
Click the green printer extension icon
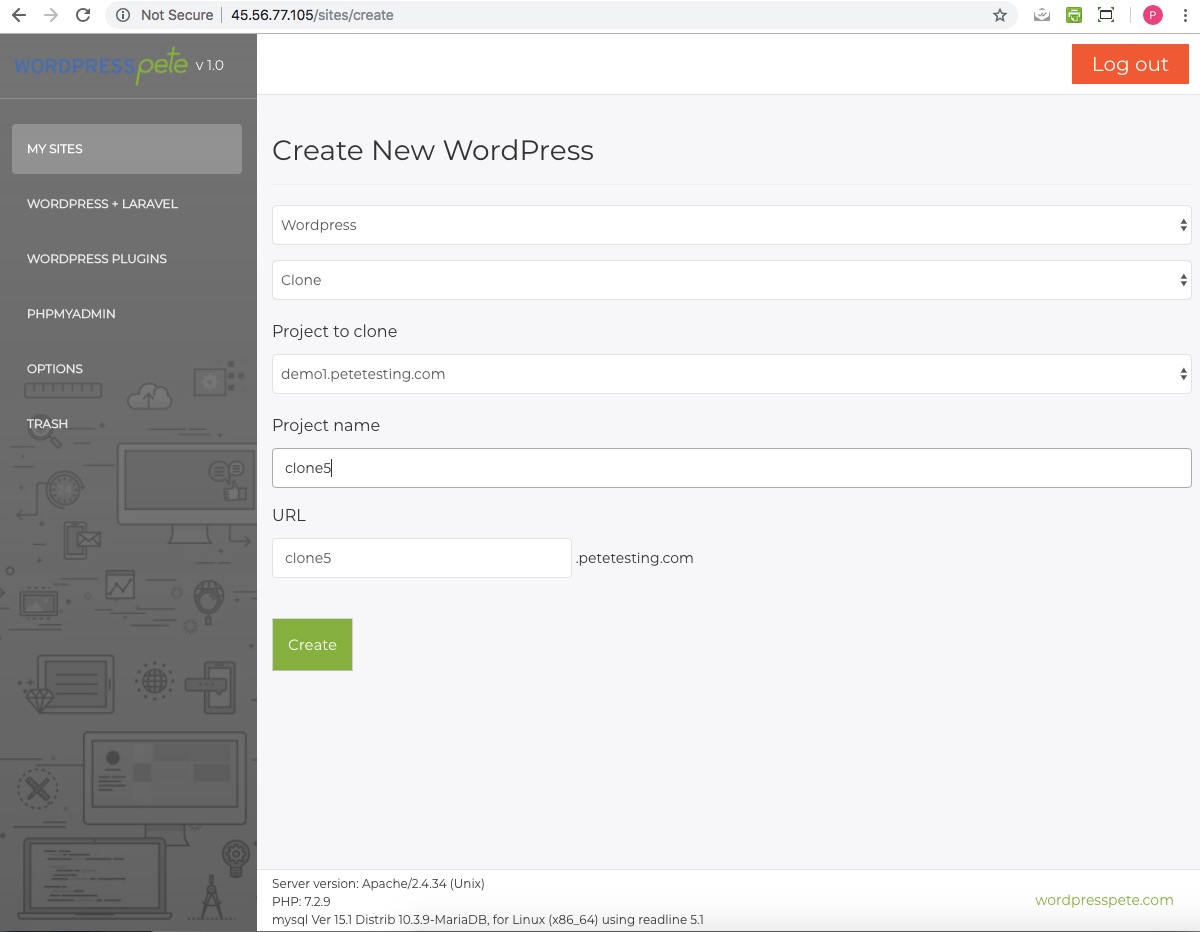coord(1074,15)
